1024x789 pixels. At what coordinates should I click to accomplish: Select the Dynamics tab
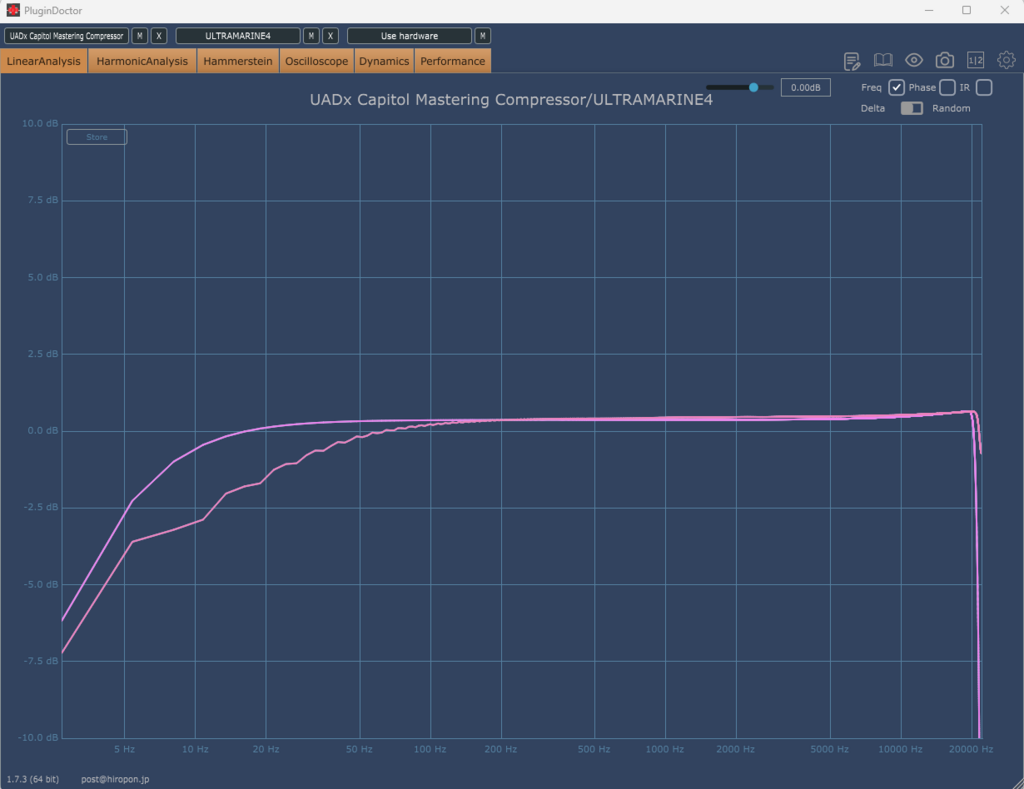pyautogui.click(x=384, y=61)
